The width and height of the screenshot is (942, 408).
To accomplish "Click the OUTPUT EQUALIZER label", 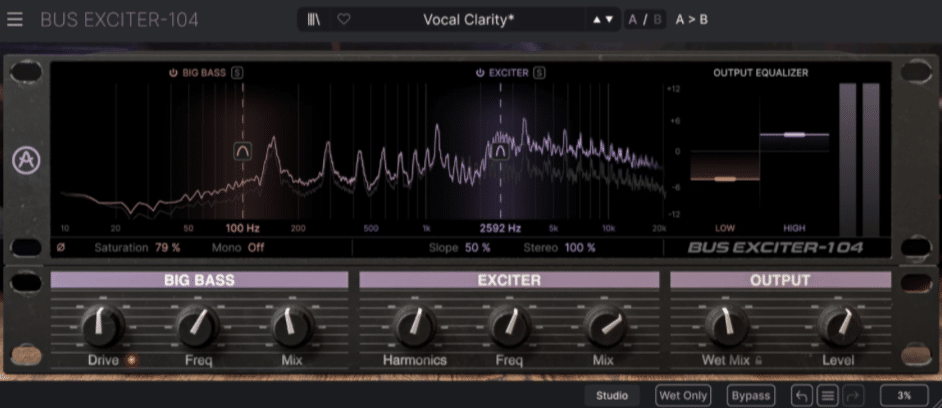I will [761, 73].
